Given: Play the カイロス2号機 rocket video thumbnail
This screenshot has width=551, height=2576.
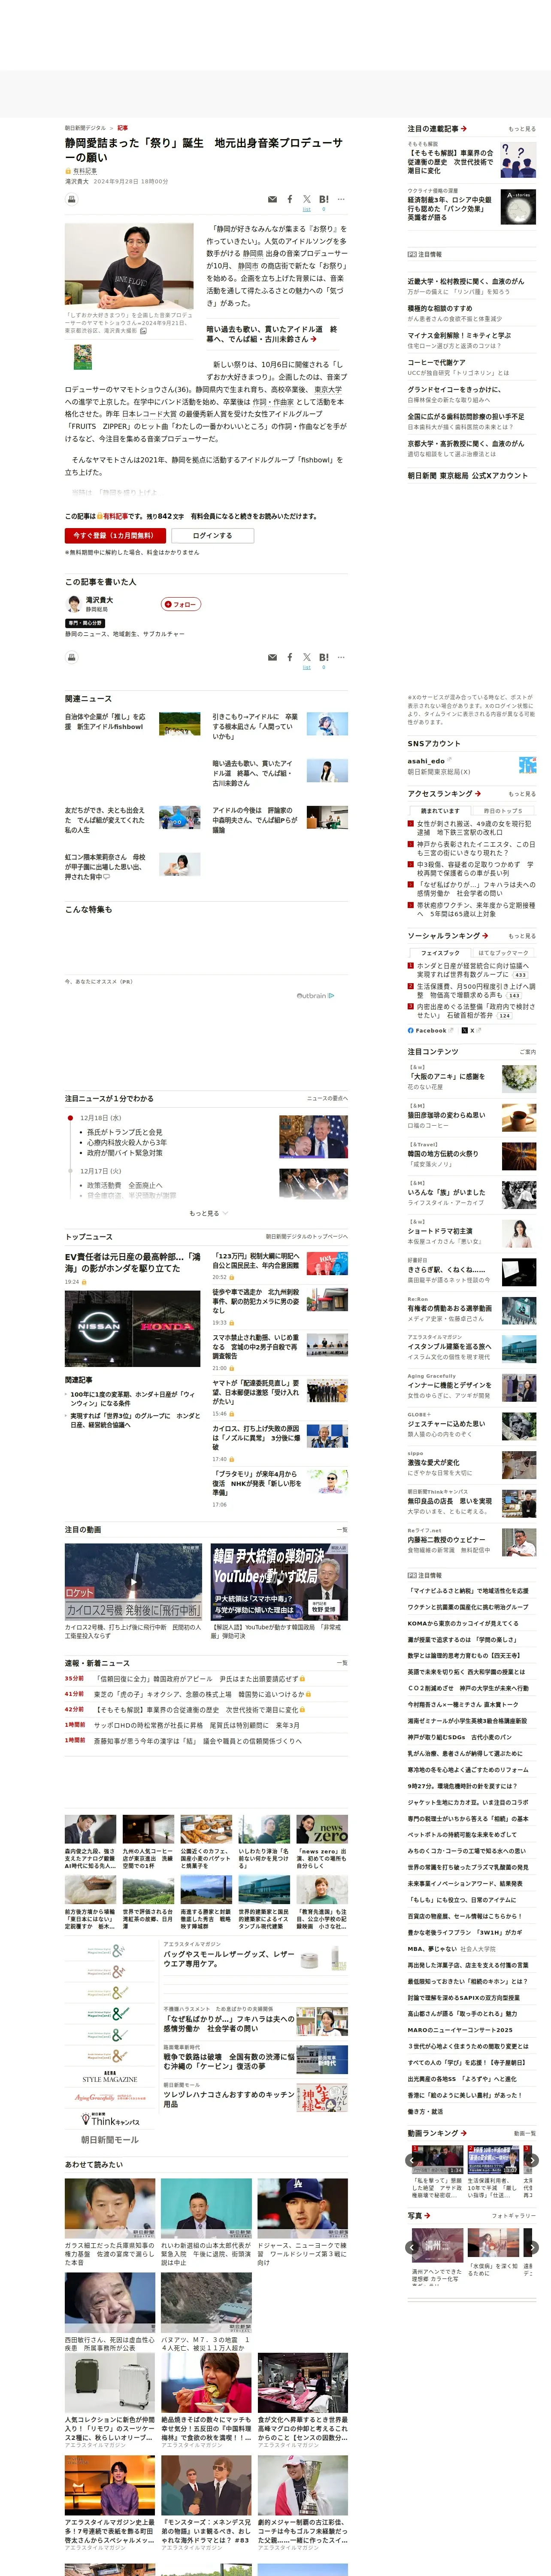Looking at the screenshot, I should click(133, 1582).
